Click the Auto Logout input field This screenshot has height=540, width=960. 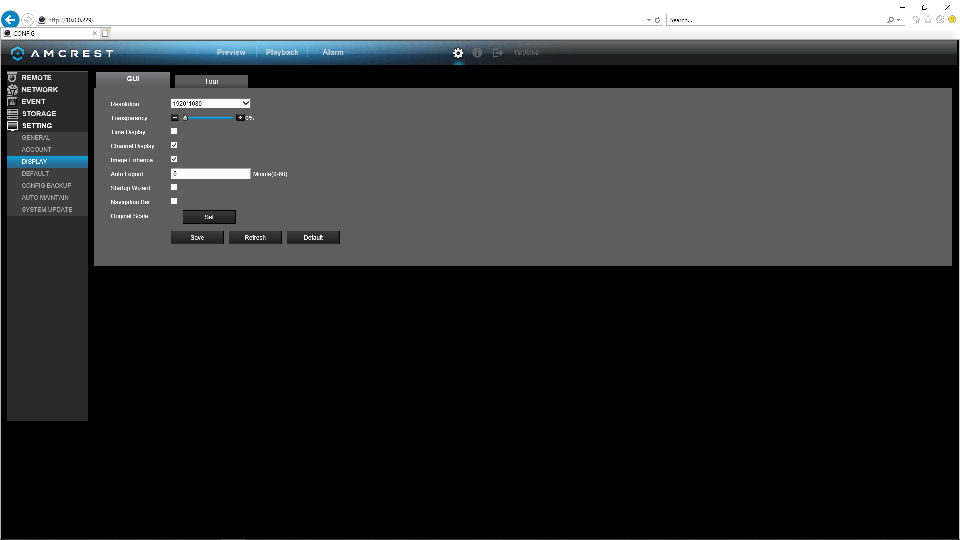(211, 174)
